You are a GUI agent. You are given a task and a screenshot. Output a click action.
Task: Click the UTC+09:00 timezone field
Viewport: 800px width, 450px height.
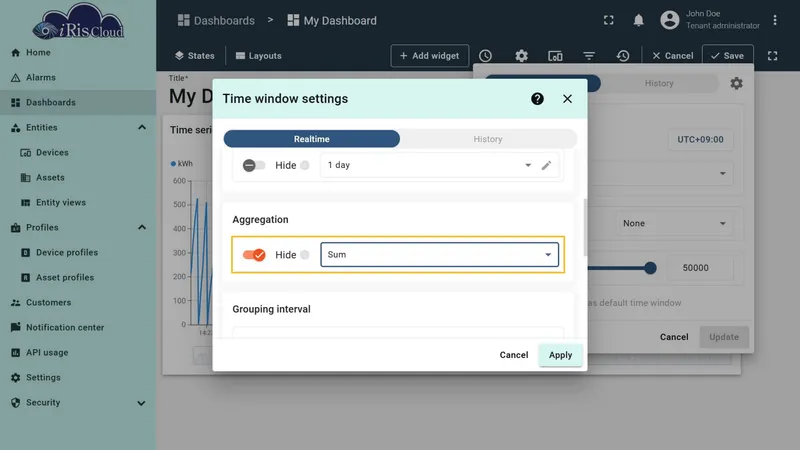click(701, 139)
